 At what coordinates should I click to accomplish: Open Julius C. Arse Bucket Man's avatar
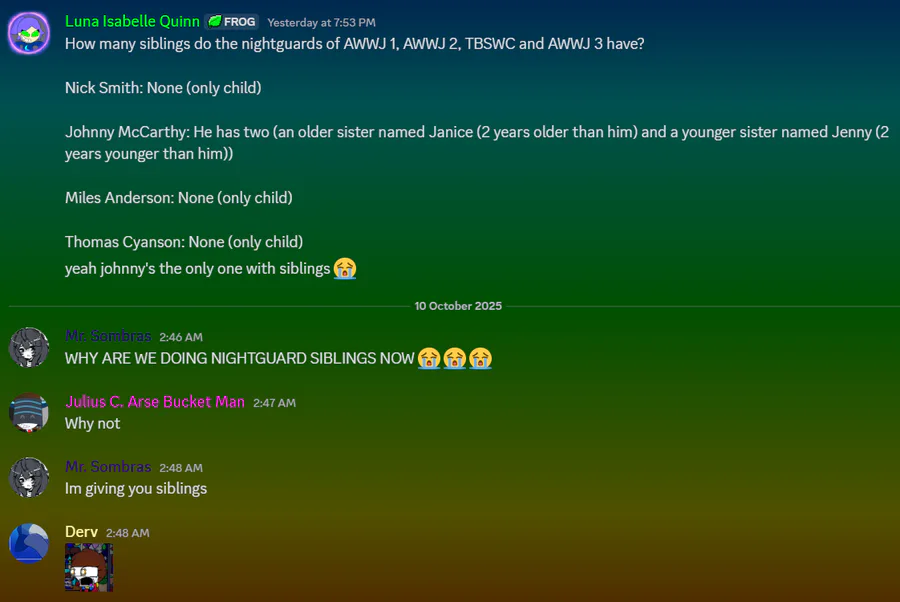[29, 413]
